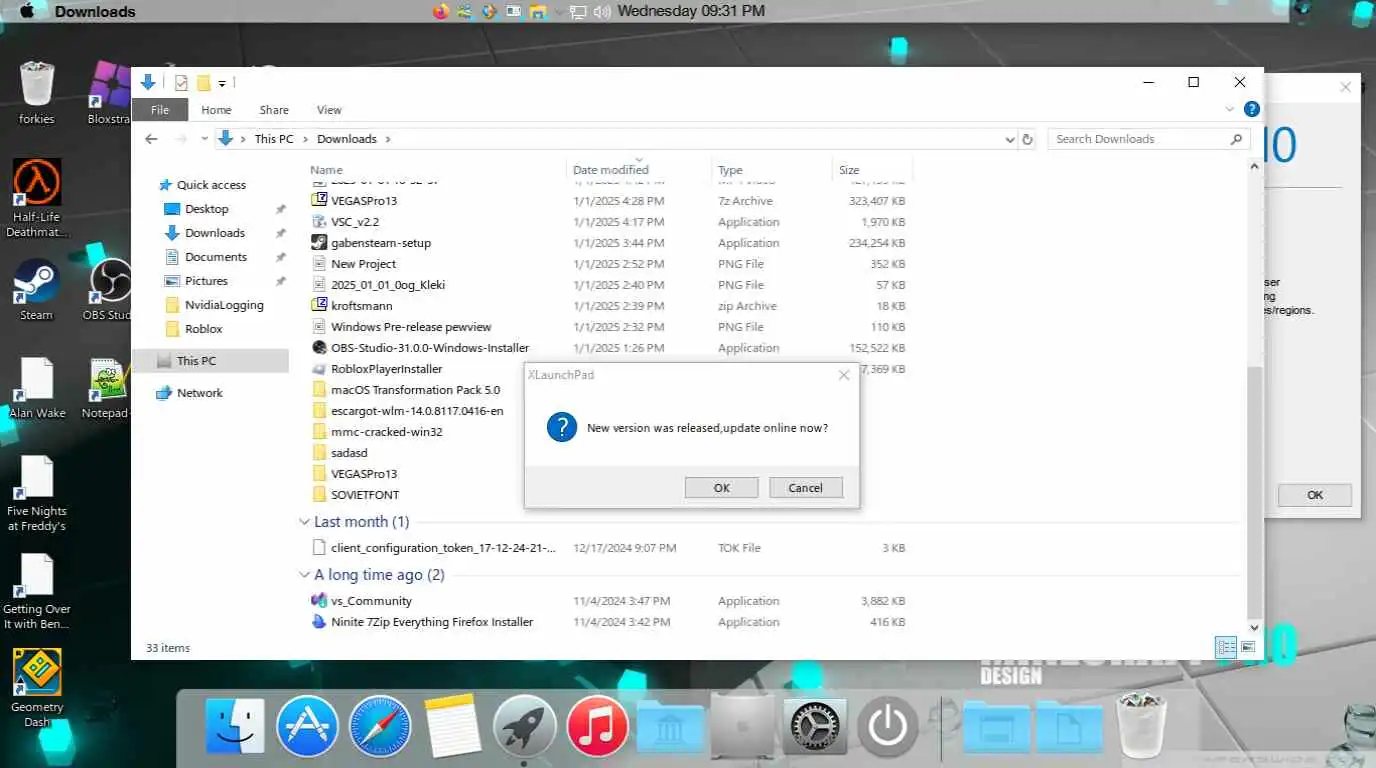Open the document folder icon in dock
The width and height of the screenshot is (1376, 768).
(1069, 726)
